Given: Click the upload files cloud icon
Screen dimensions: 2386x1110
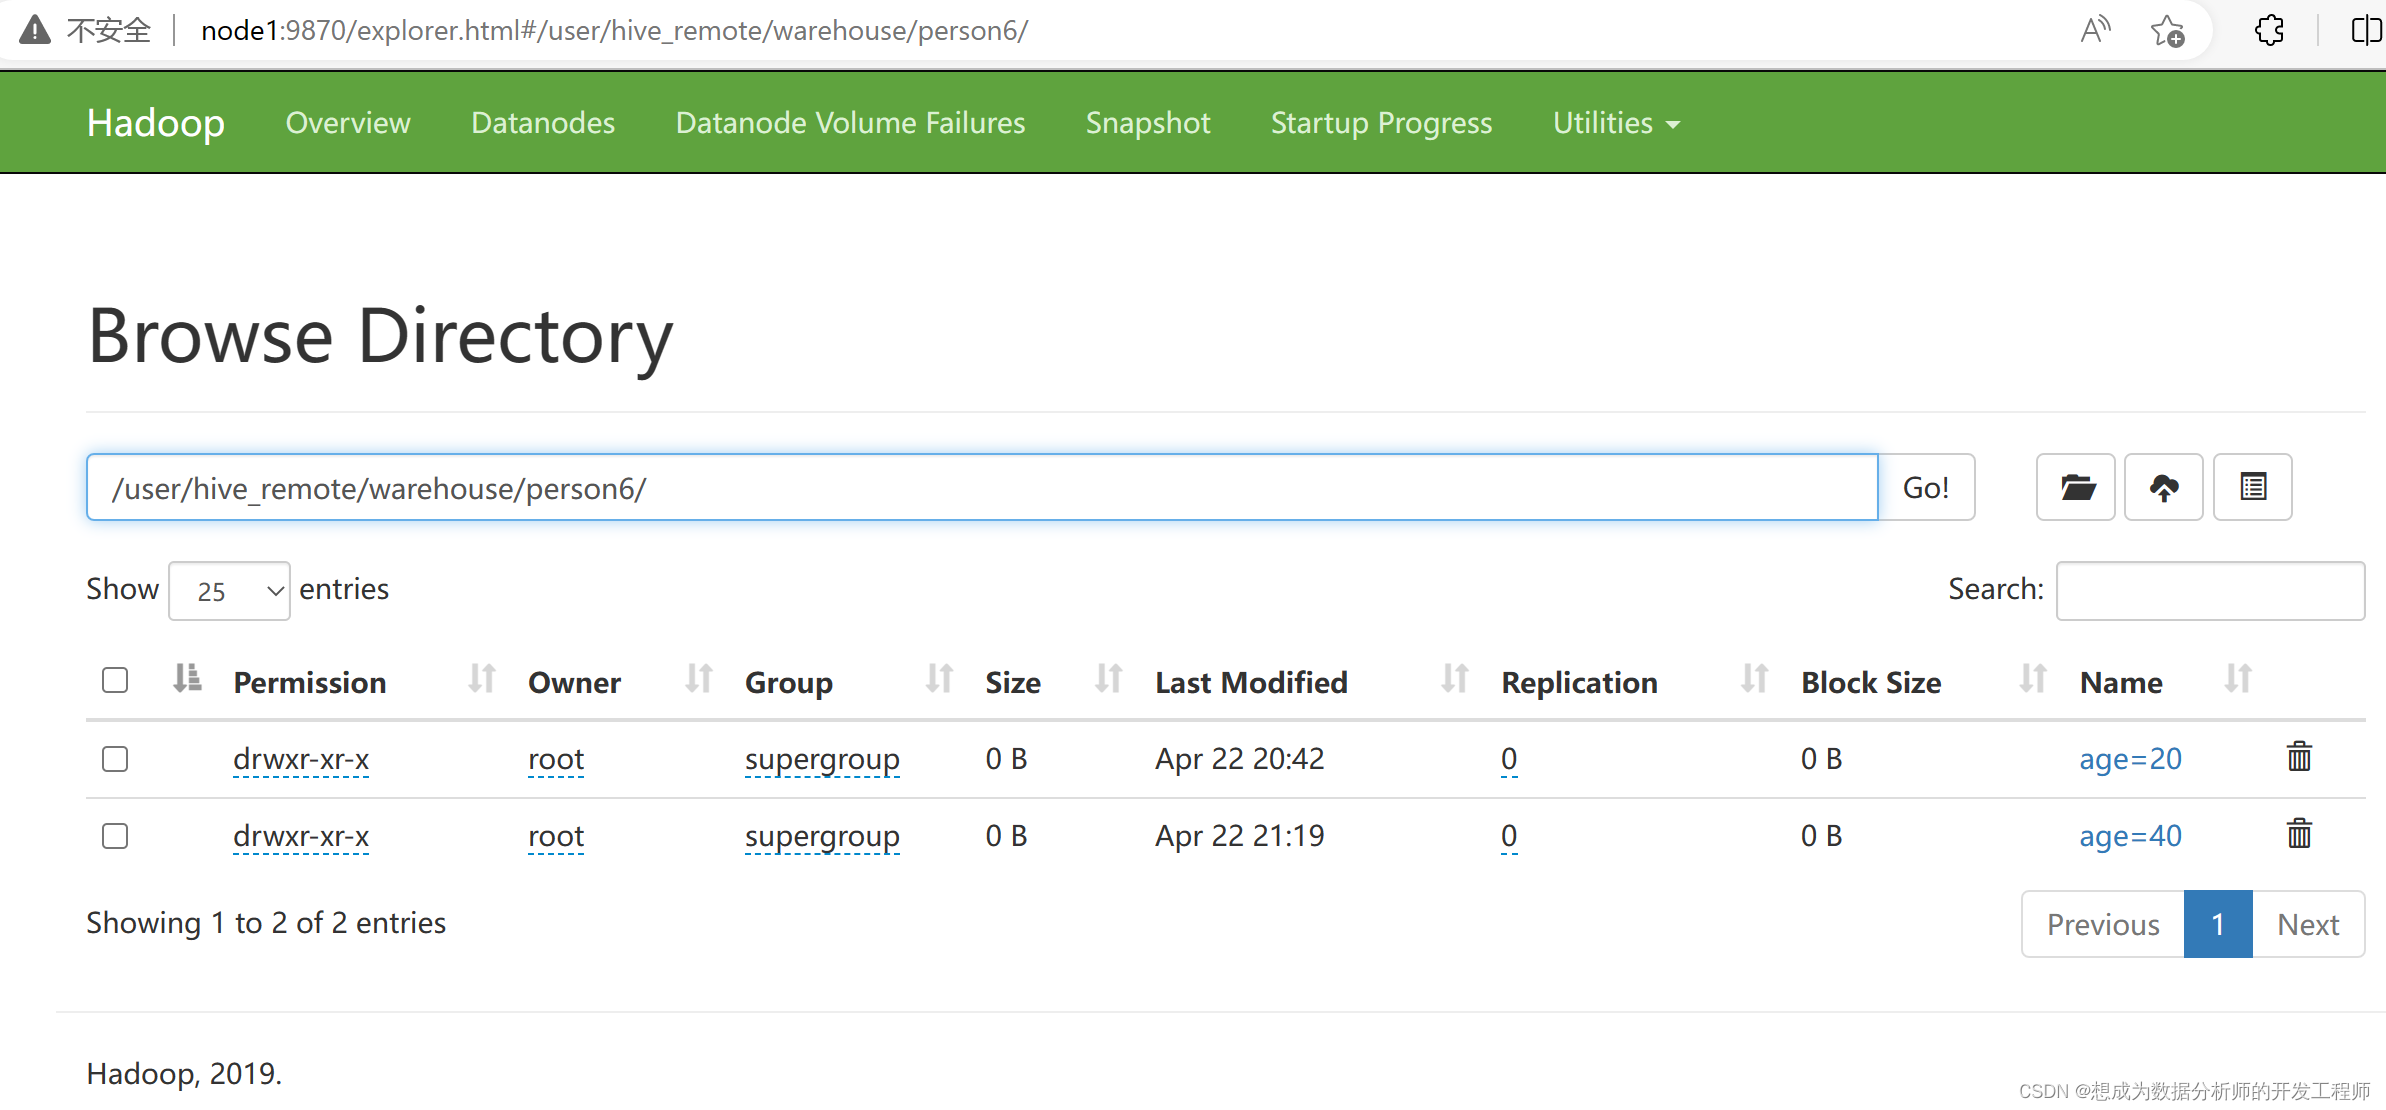Looking at the screenshot, I should 2163,487.
